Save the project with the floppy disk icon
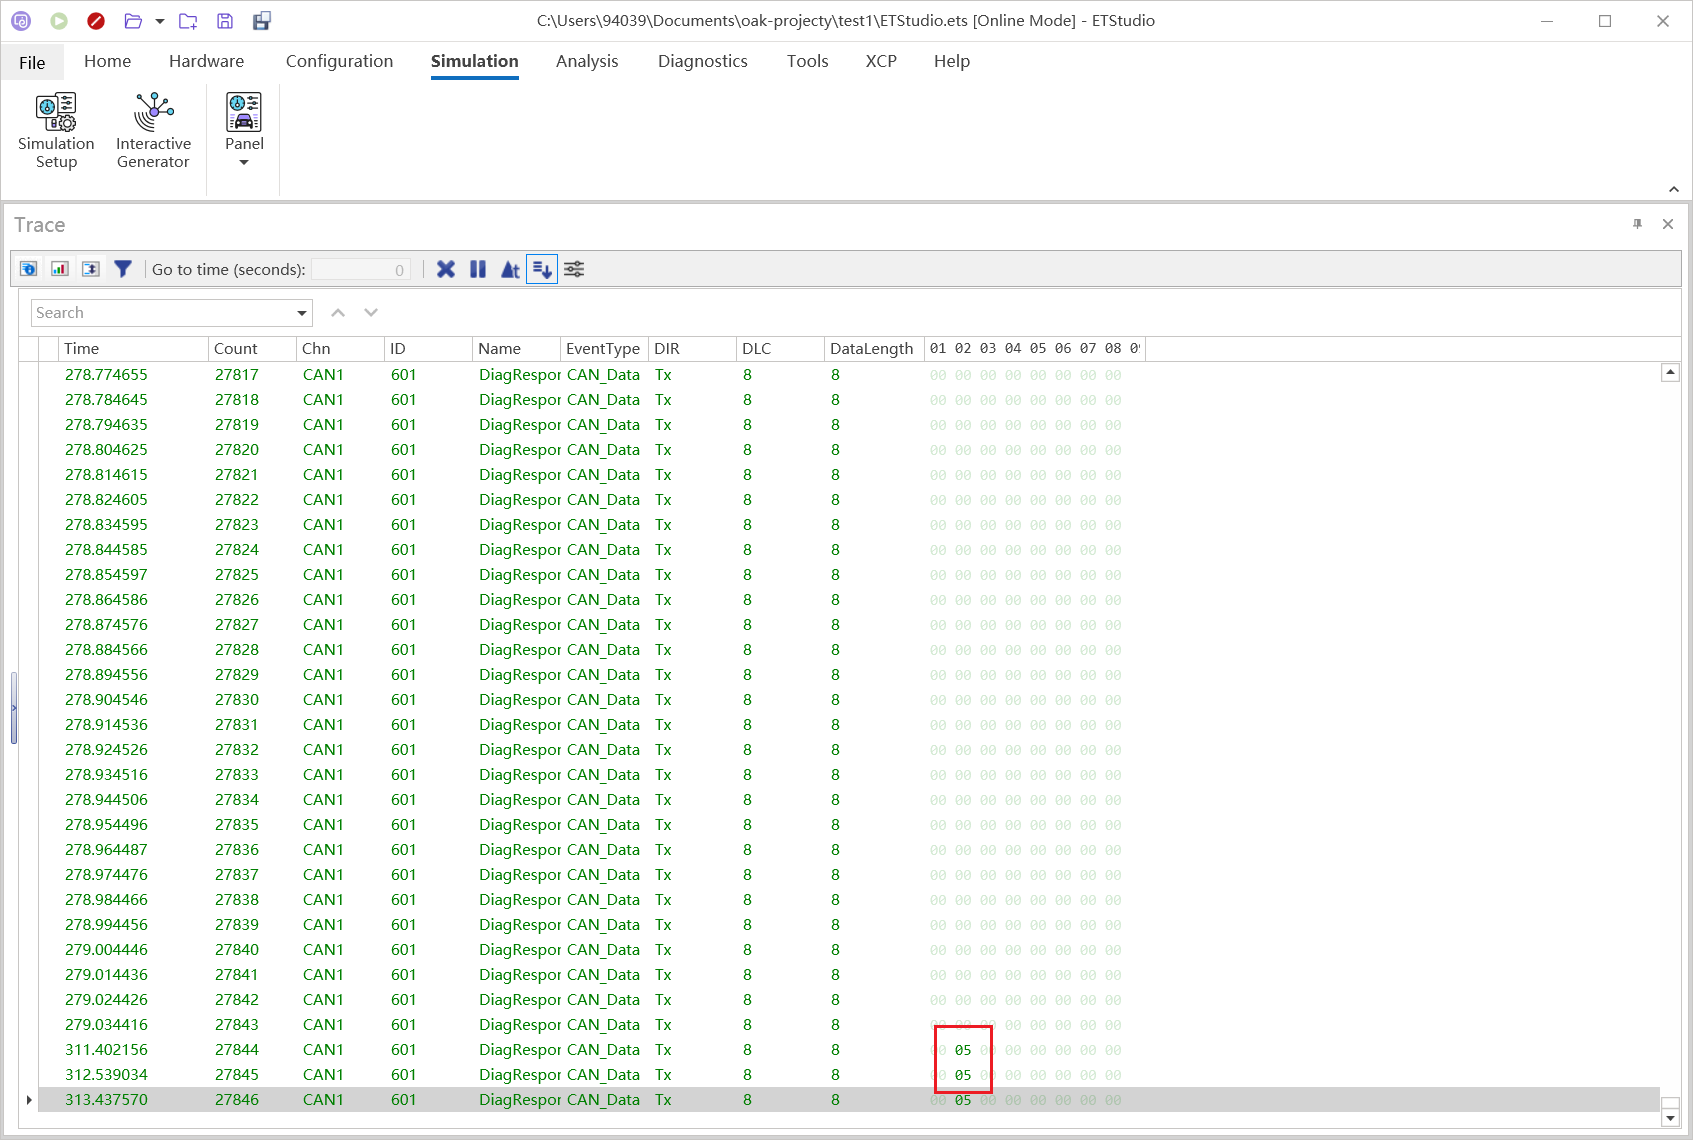Screen dimensions: 1693x1140 [225, 21]
